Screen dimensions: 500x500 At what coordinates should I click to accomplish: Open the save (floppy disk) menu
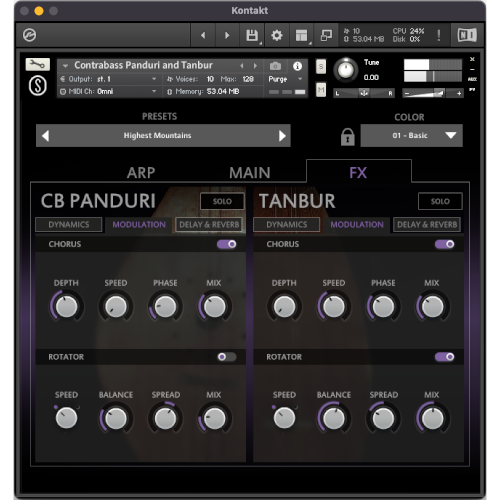pos(252,35)
